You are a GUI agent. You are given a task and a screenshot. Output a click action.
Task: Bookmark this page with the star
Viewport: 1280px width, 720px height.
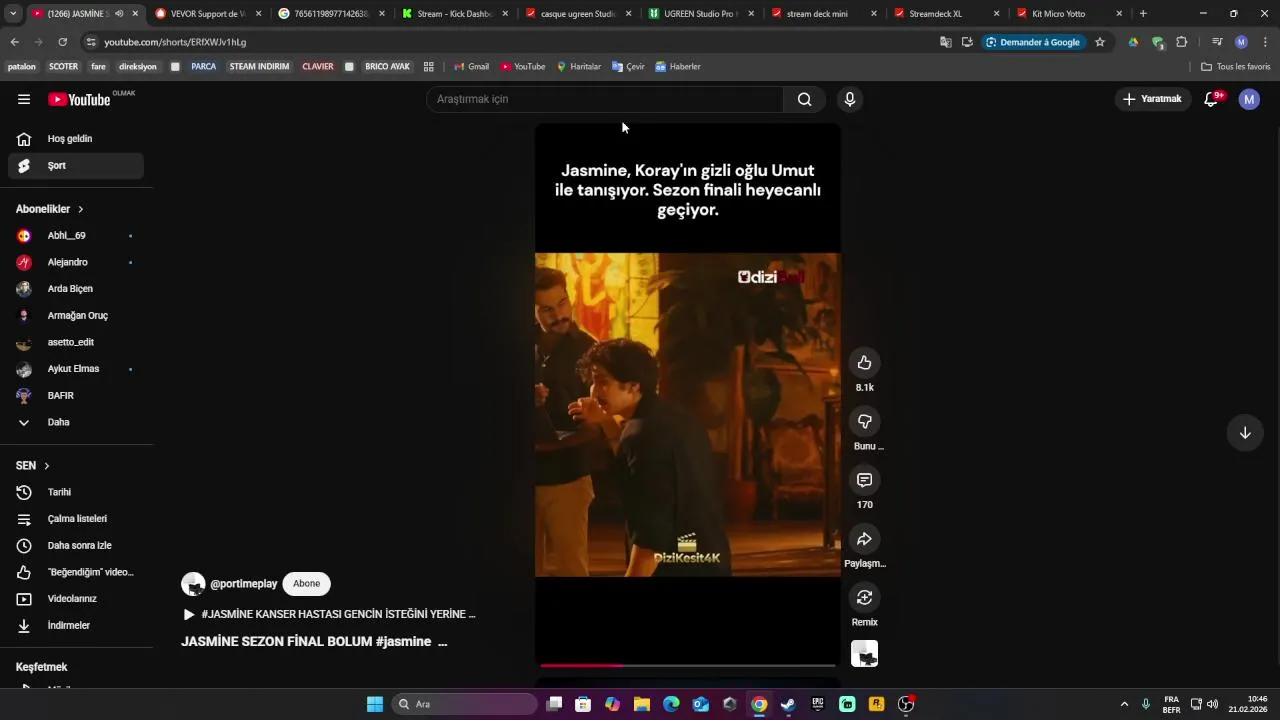[1100, 42]
